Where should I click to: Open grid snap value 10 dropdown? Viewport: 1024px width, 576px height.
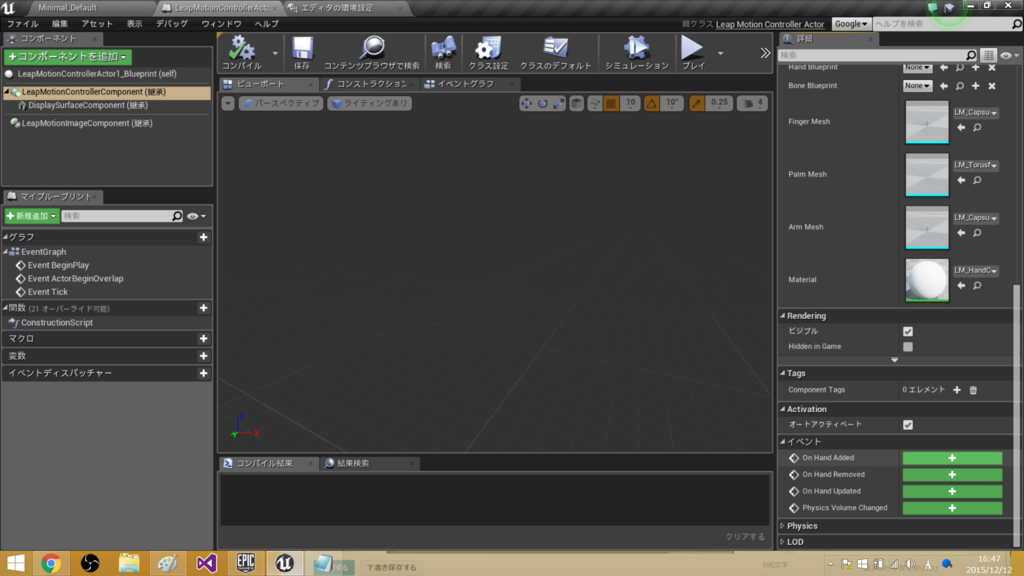[630, 103]
